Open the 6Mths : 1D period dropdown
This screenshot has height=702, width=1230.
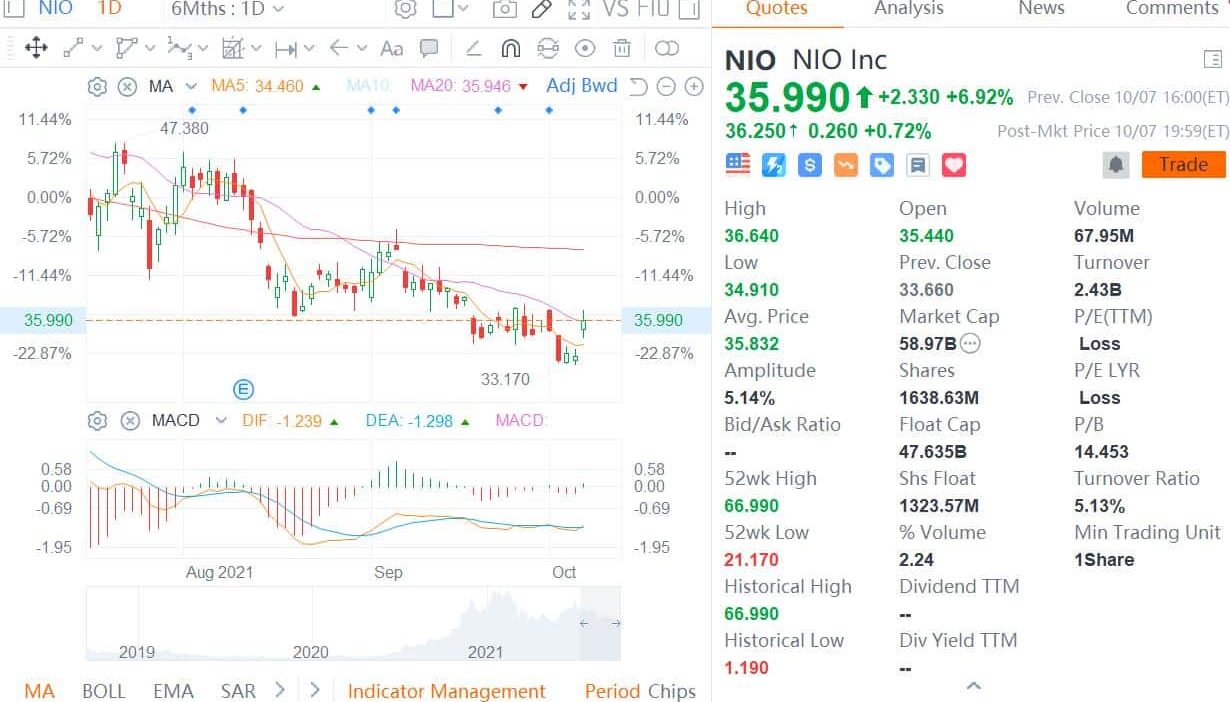(228, 9)
